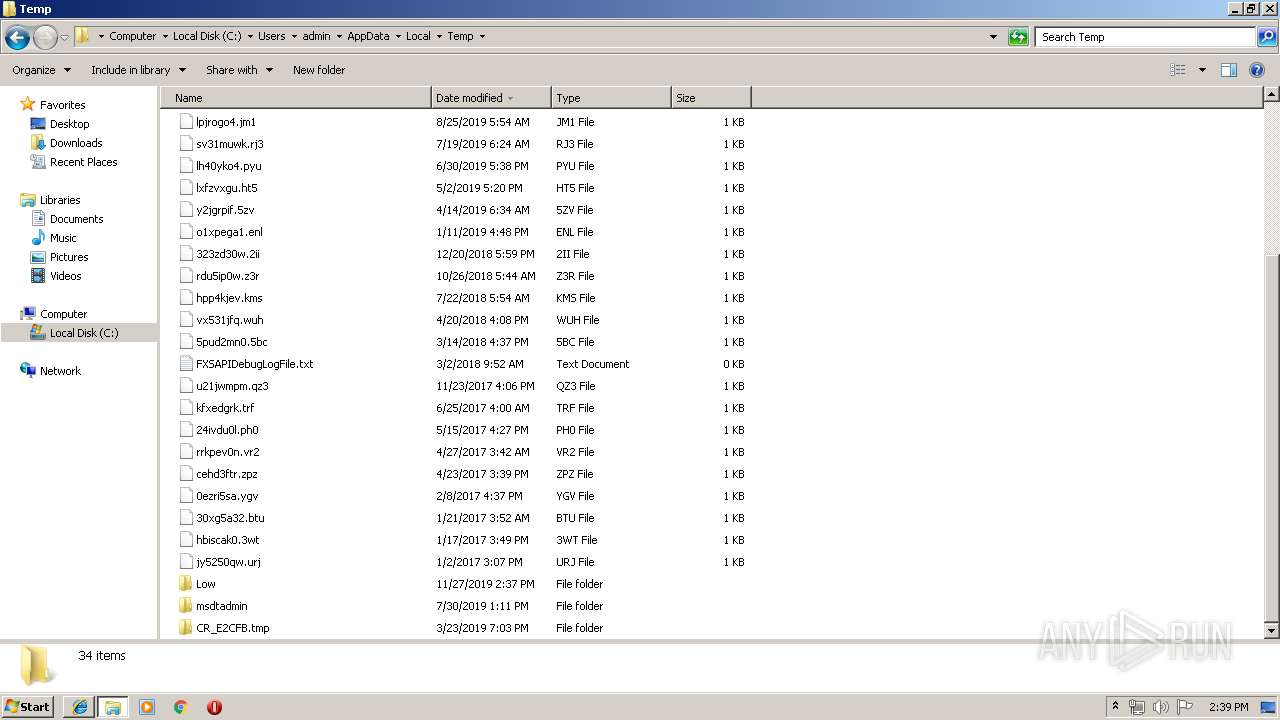Click the Back navigation arrow
Viewport: 1280px width, 720px height.
pyautogui.click(x=17, y=37)
